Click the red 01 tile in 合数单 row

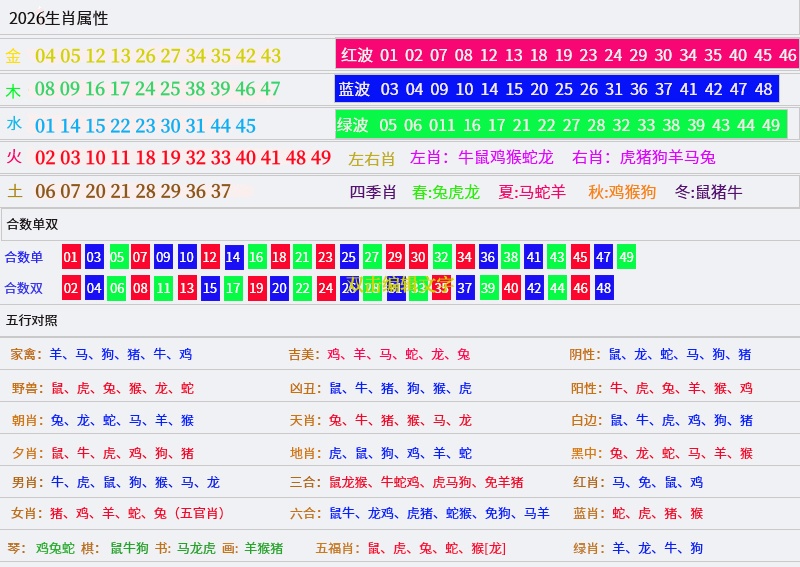tap(71, 257)
